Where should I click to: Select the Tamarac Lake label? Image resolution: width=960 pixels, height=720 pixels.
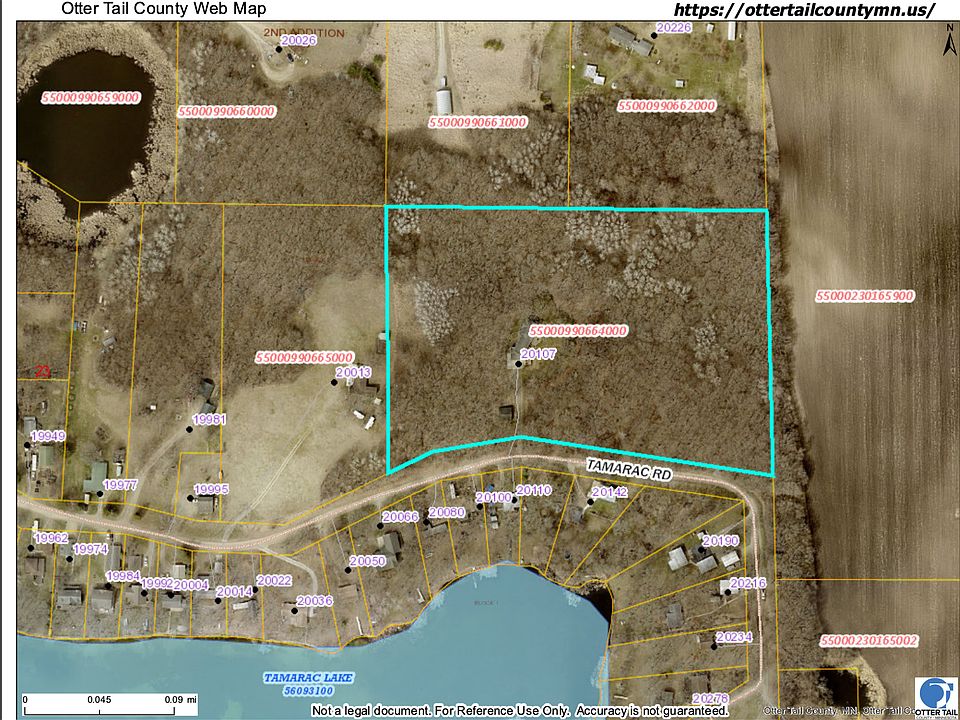[297, 678]
